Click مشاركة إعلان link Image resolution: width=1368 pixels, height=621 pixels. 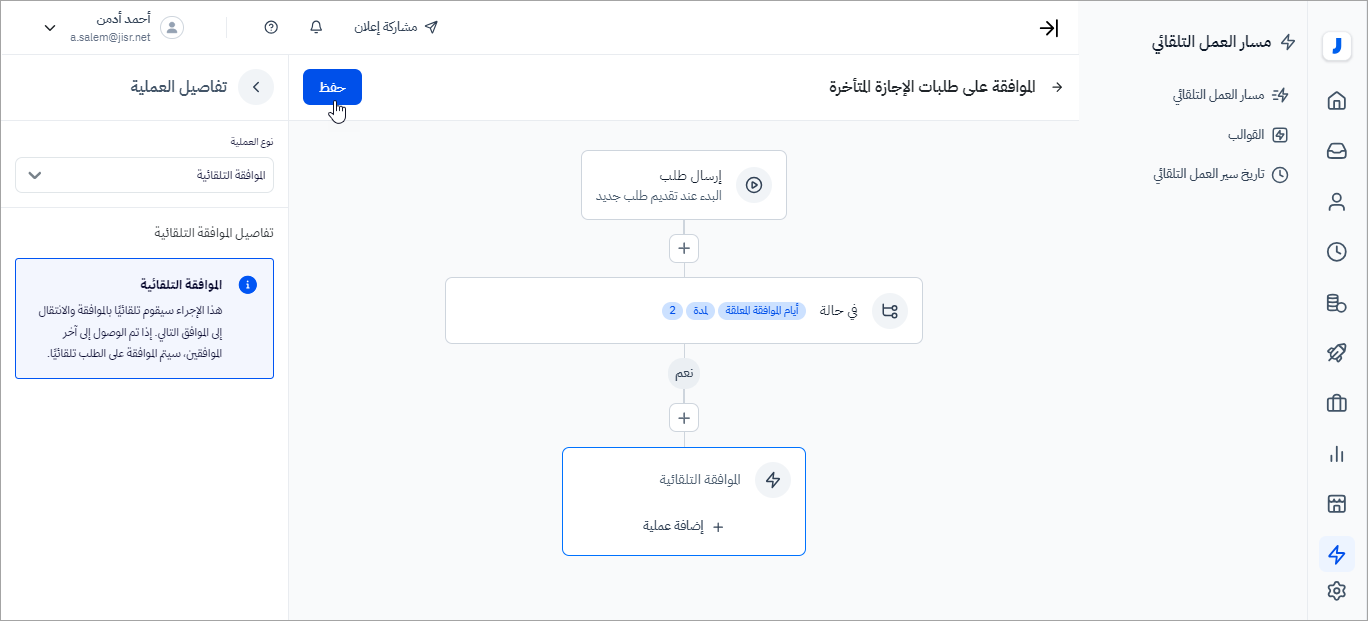click(397, 27)
